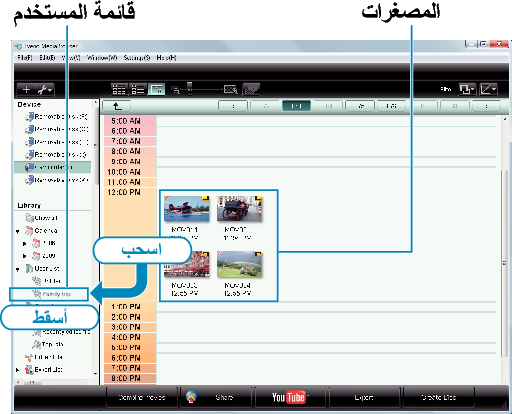Click the dimmed info bubble toolbar icon
Screen dimensions: 512x414
click(x=251, y=89)
